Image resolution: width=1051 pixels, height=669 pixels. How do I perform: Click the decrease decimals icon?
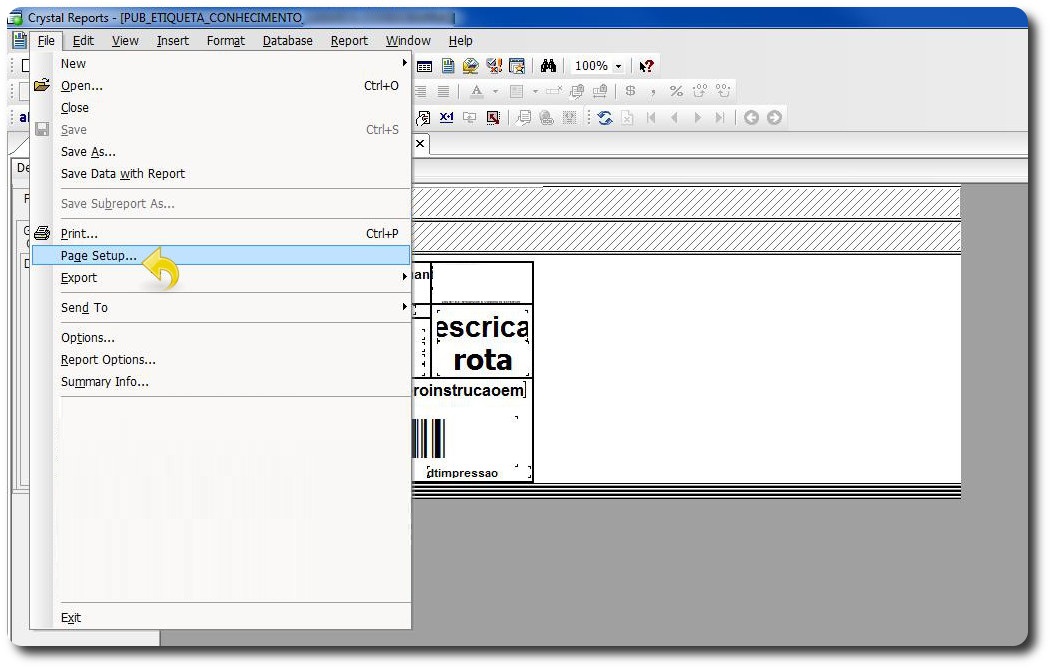tap(723, 91)
